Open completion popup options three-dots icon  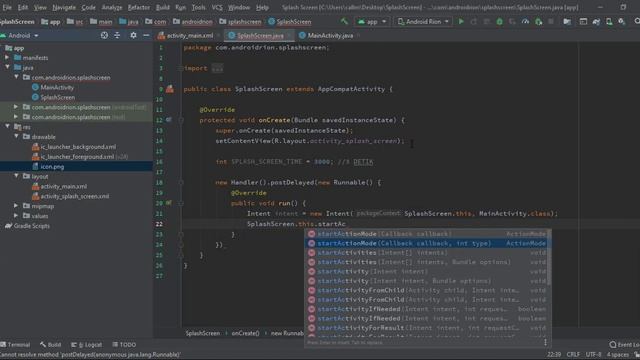tap(545, 342)
